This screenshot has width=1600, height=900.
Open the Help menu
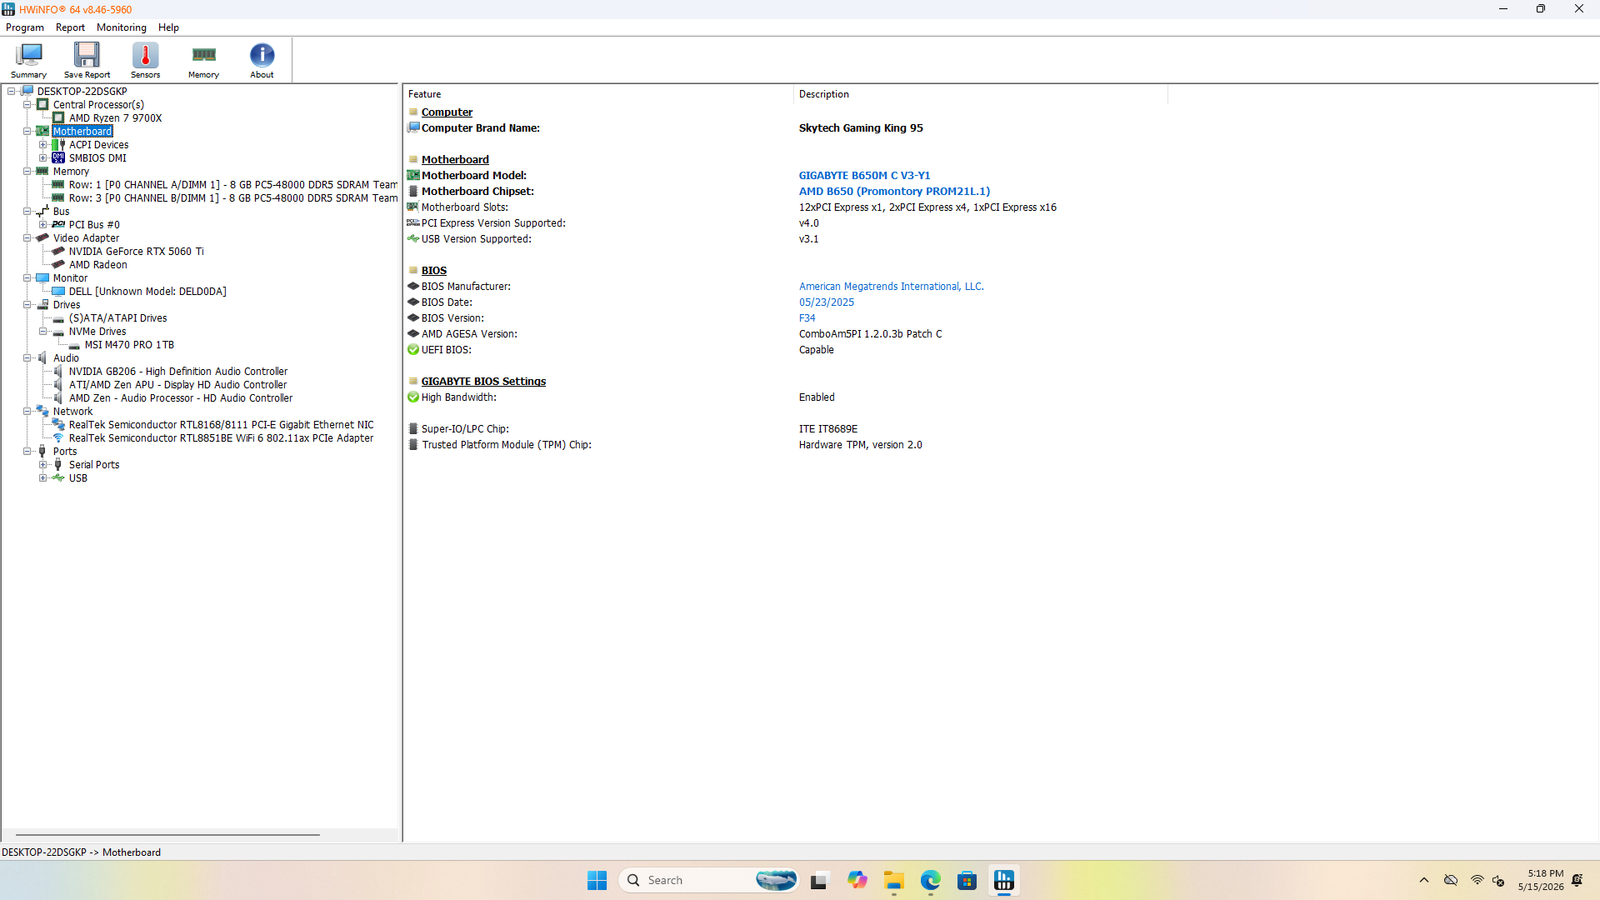(169, 28)
